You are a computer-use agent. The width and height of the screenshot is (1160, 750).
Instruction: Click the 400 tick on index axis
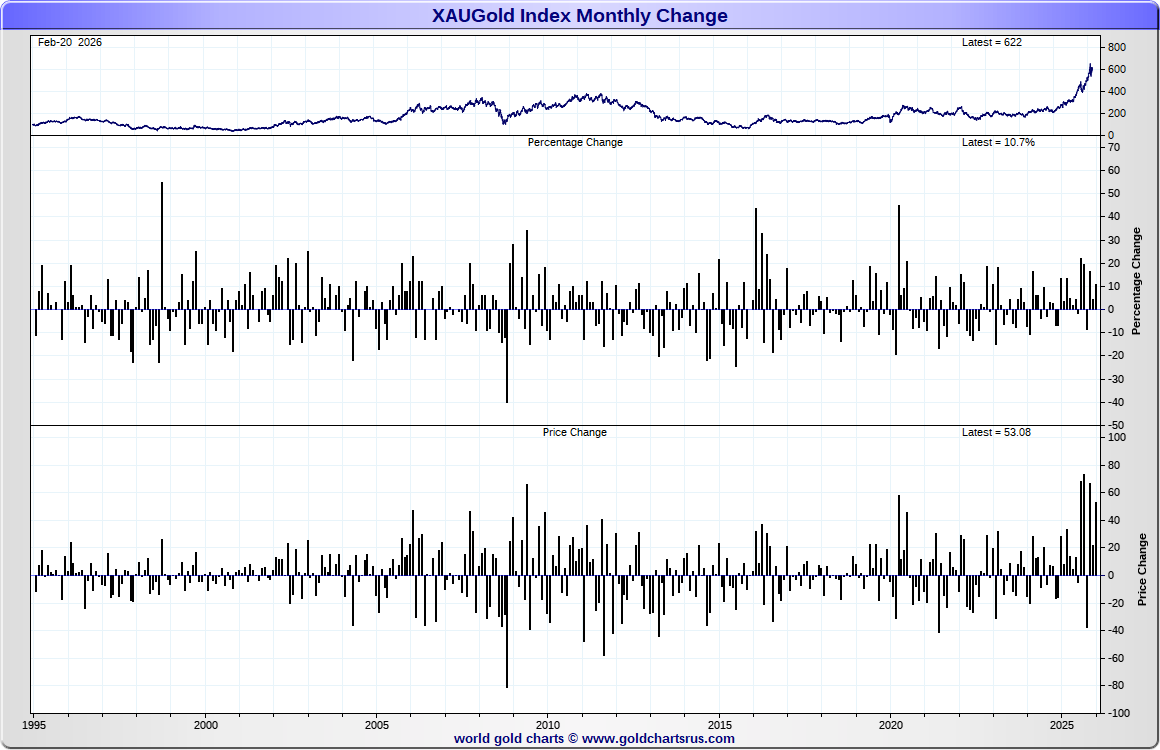click(x=1116, y=92)
